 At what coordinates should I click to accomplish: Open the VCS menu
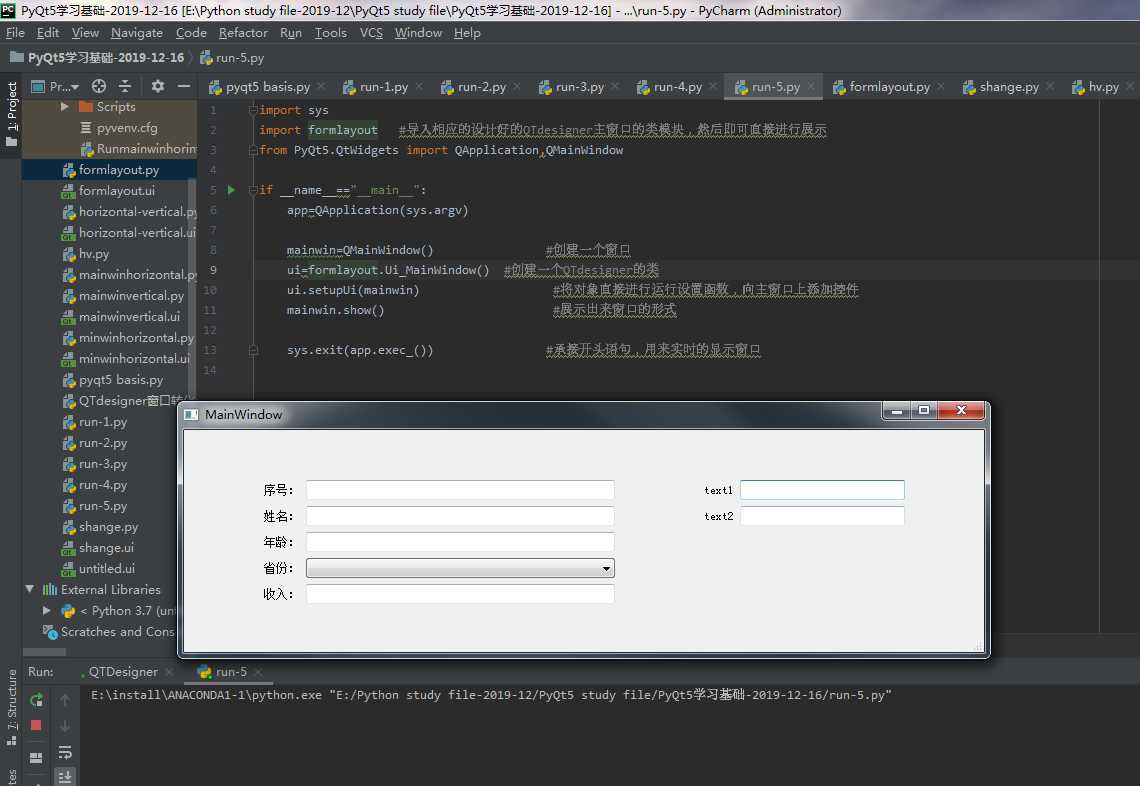371,33
